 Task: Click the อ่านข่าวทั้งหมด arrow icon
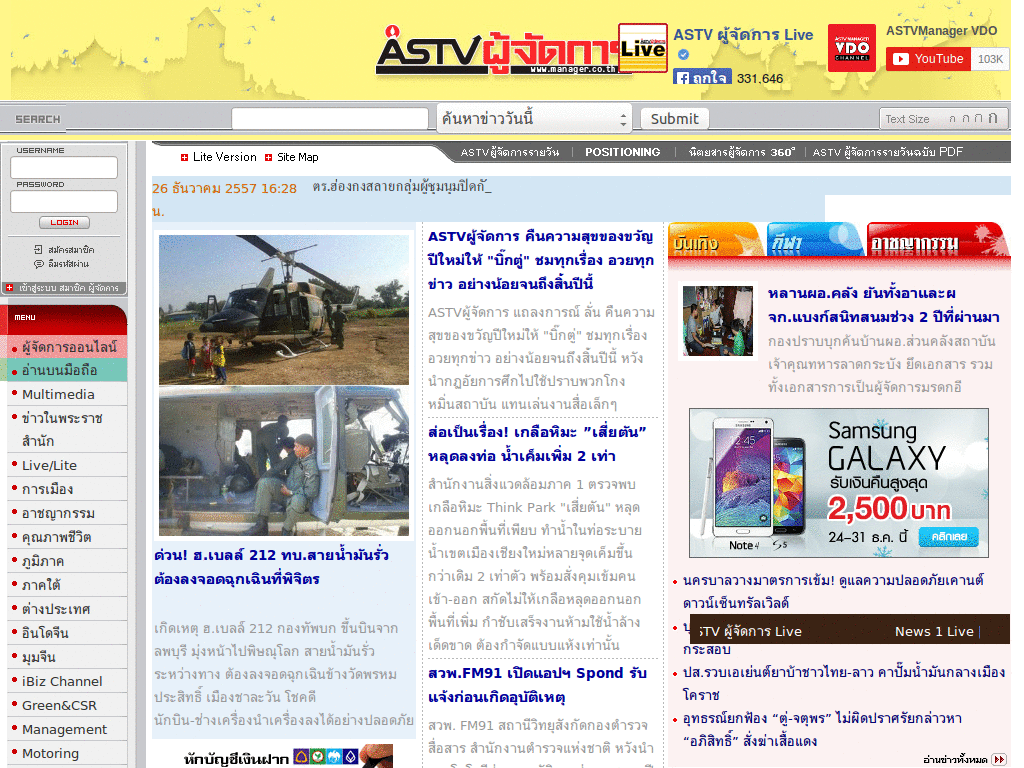[999, 760]
